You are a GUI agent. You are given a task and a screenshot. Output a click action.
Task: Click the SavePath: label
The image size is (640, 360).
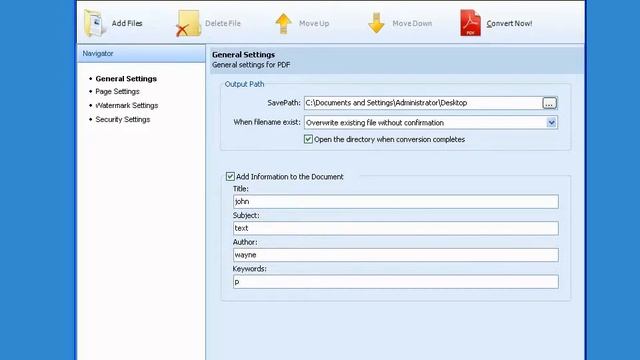pyautogui.click(x=284, y=103)
